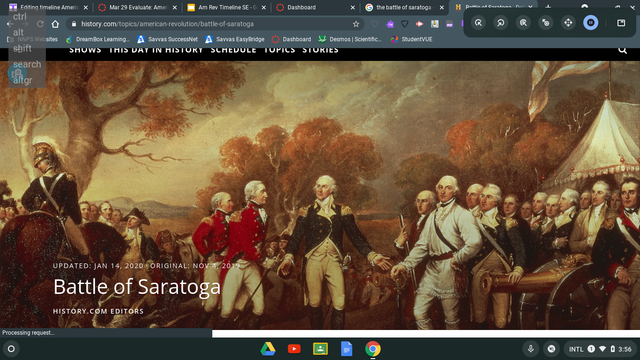
Task: Open Google Classroom from the shelf
Action: click(x=320, y=349)
